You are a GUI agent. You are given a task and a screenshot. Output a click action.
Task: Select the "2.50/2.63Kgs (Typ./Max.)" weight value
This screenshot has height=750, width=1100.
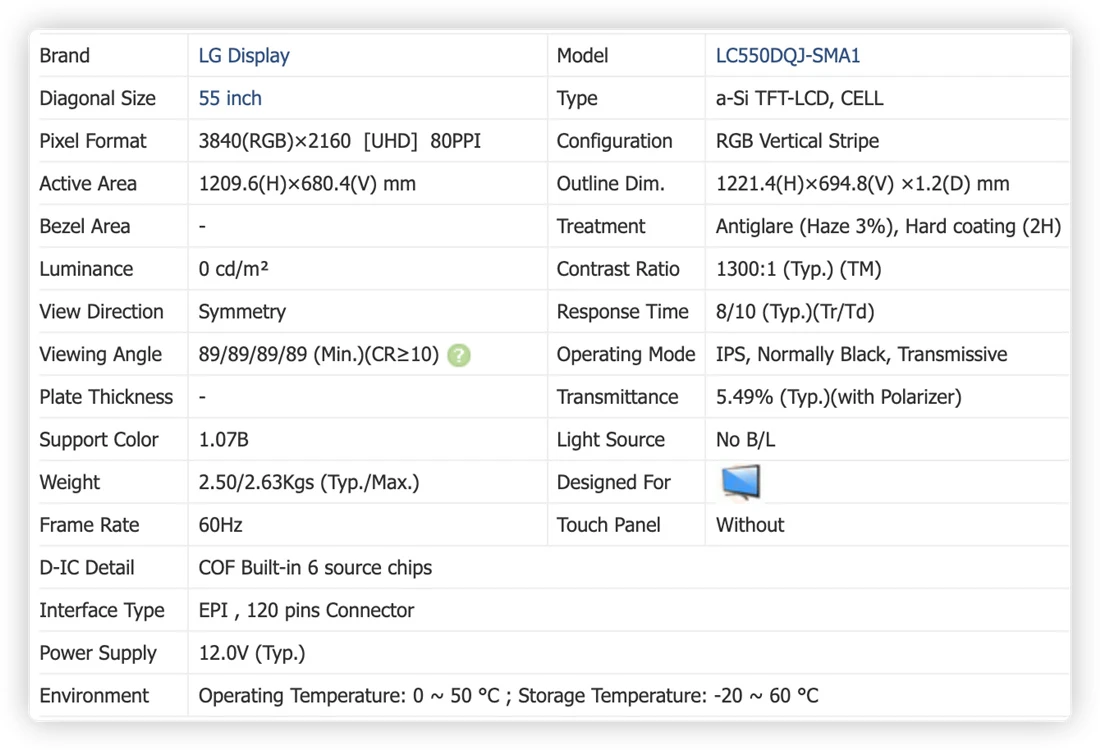click(x=309, y=483)
